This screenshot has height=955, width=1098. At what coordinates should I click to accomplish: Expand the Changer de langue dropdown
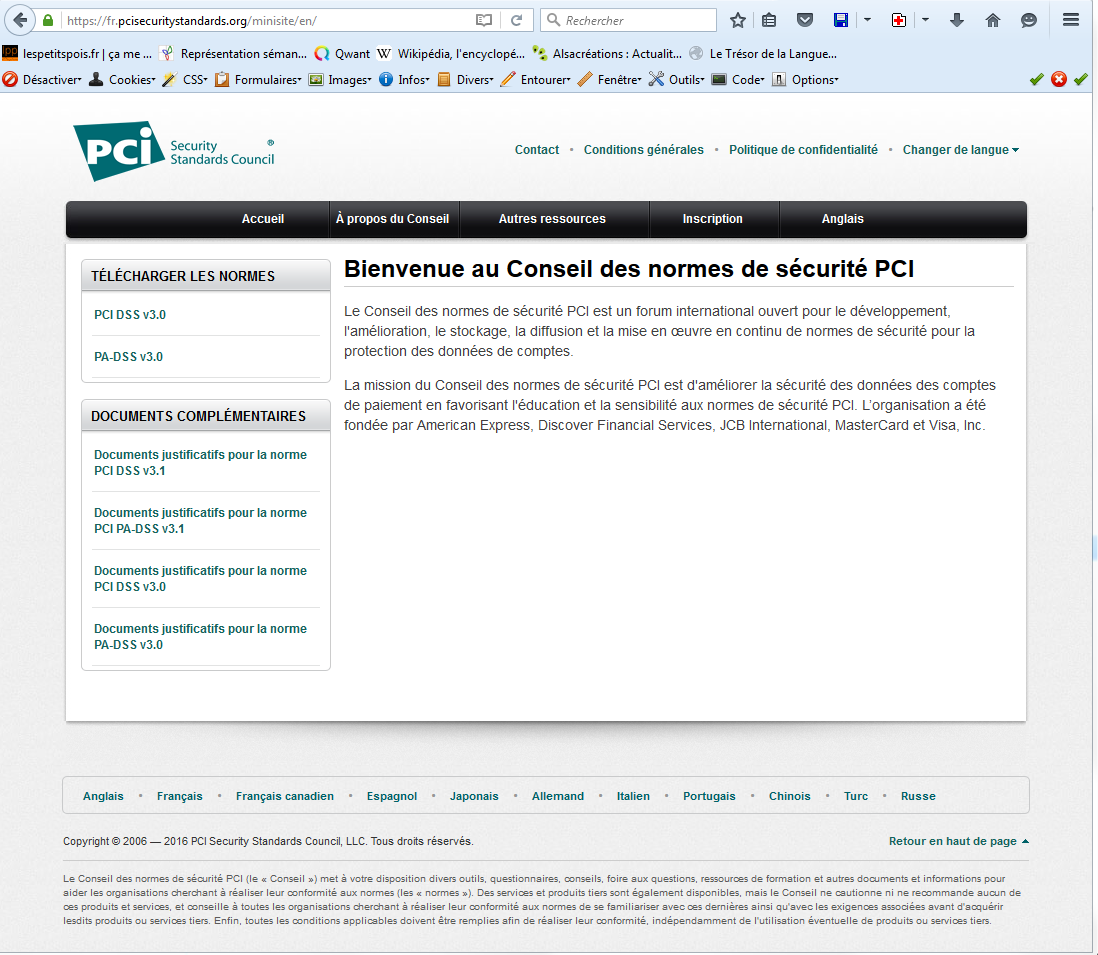pos(961,150)
